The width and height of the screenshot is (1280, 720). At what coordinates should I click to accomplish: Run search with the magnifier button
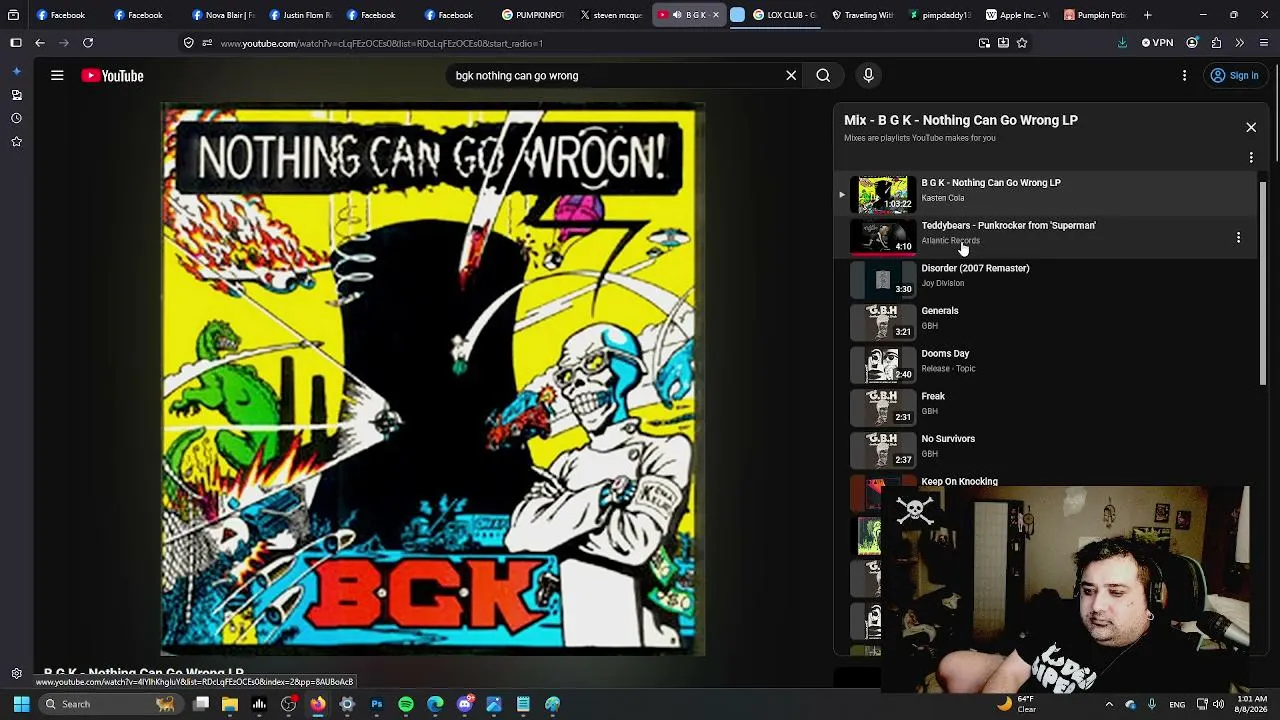point(823,76)
